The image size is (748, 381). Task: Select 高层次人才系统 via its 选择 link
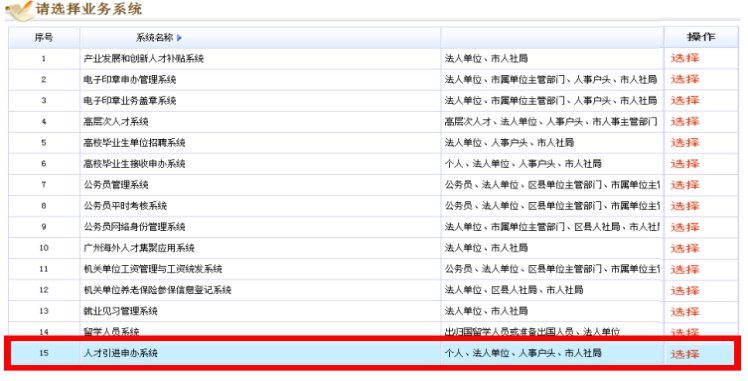pyautogui.click(x=685, y=121)
